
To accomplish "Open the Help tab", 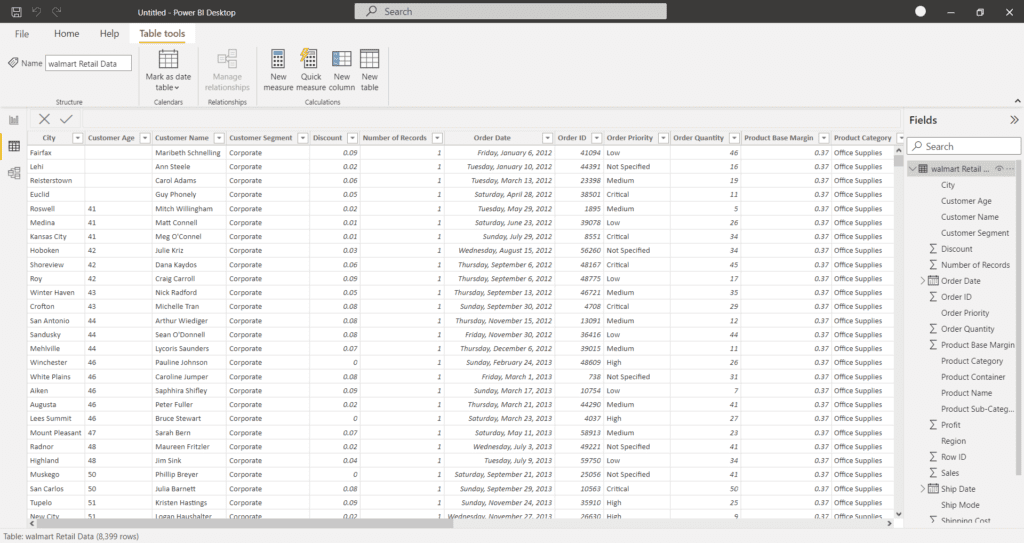I will [x=109, y=33].
